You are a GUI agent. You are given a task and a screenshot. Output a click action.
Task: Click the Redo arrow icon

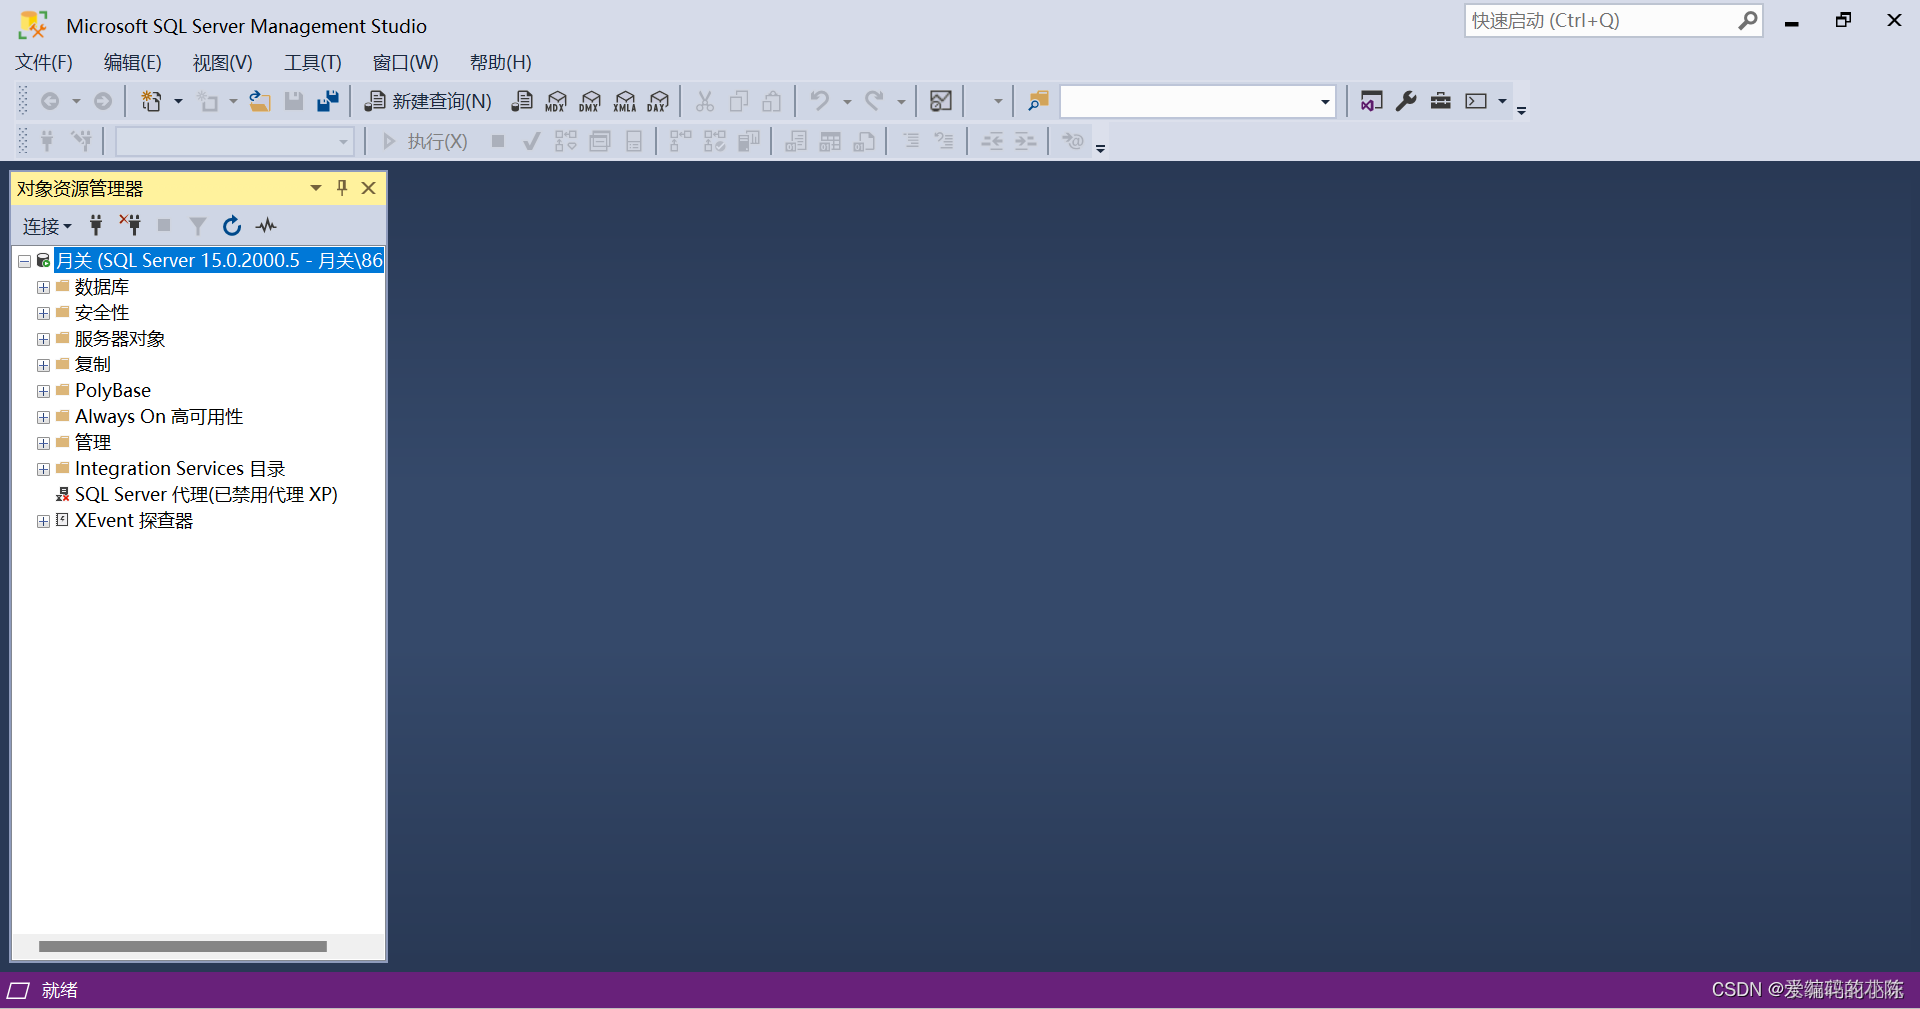pos(874,101)
